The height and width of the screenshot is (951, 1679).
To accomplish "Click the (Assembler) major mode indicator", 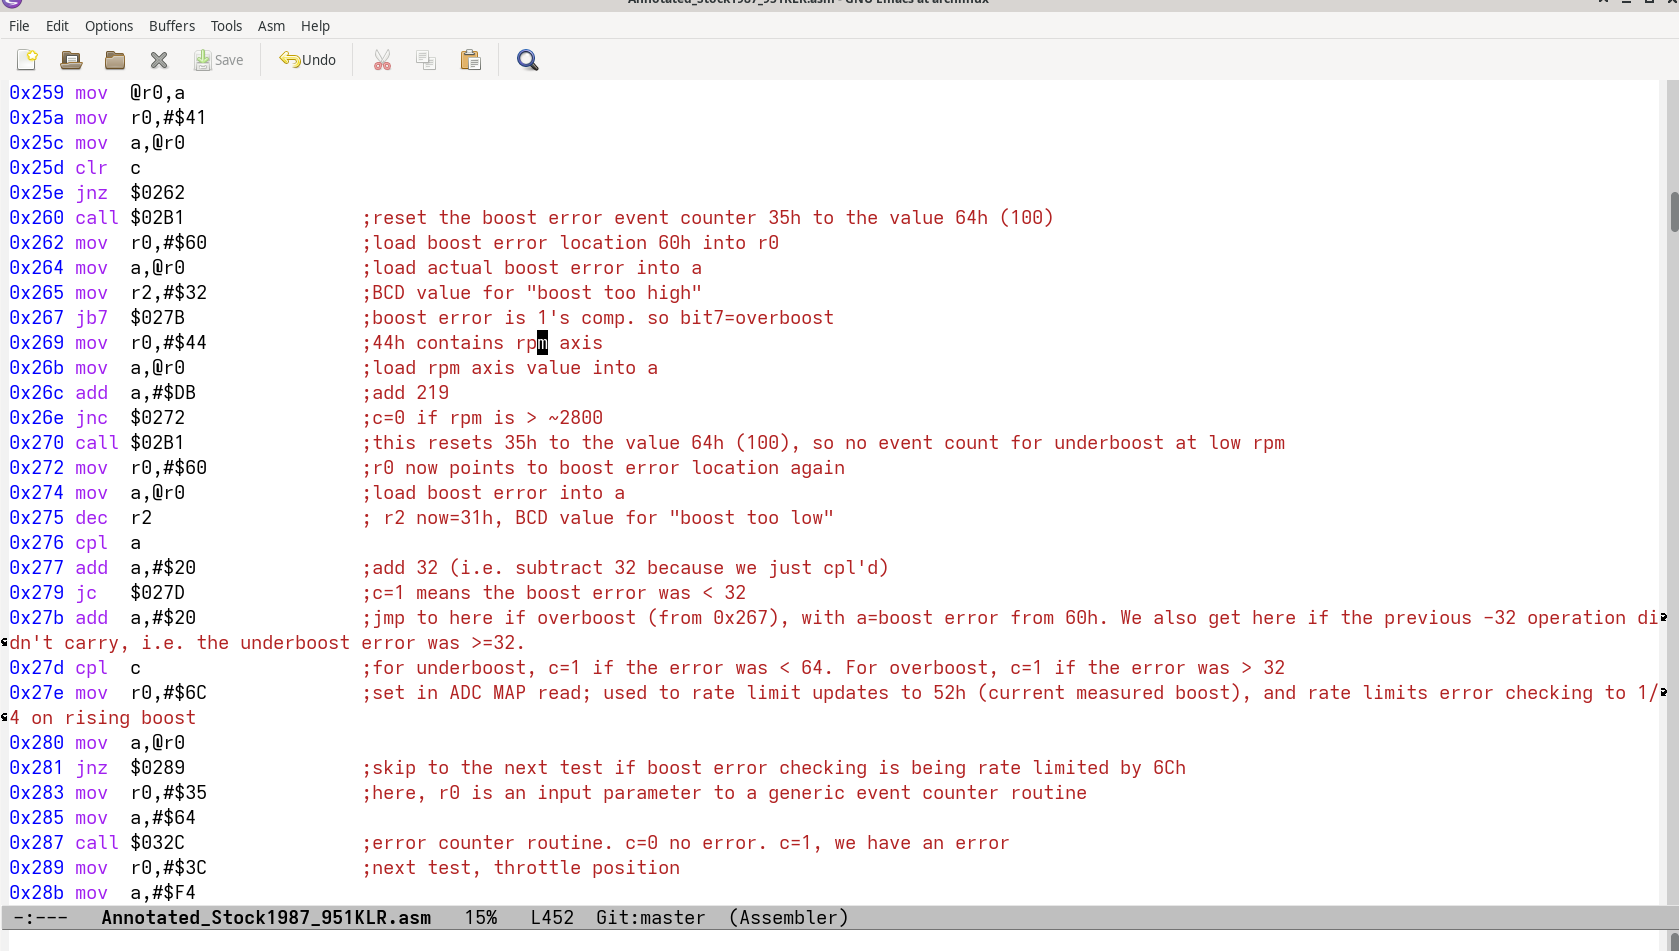I will (x=788, y=918).
